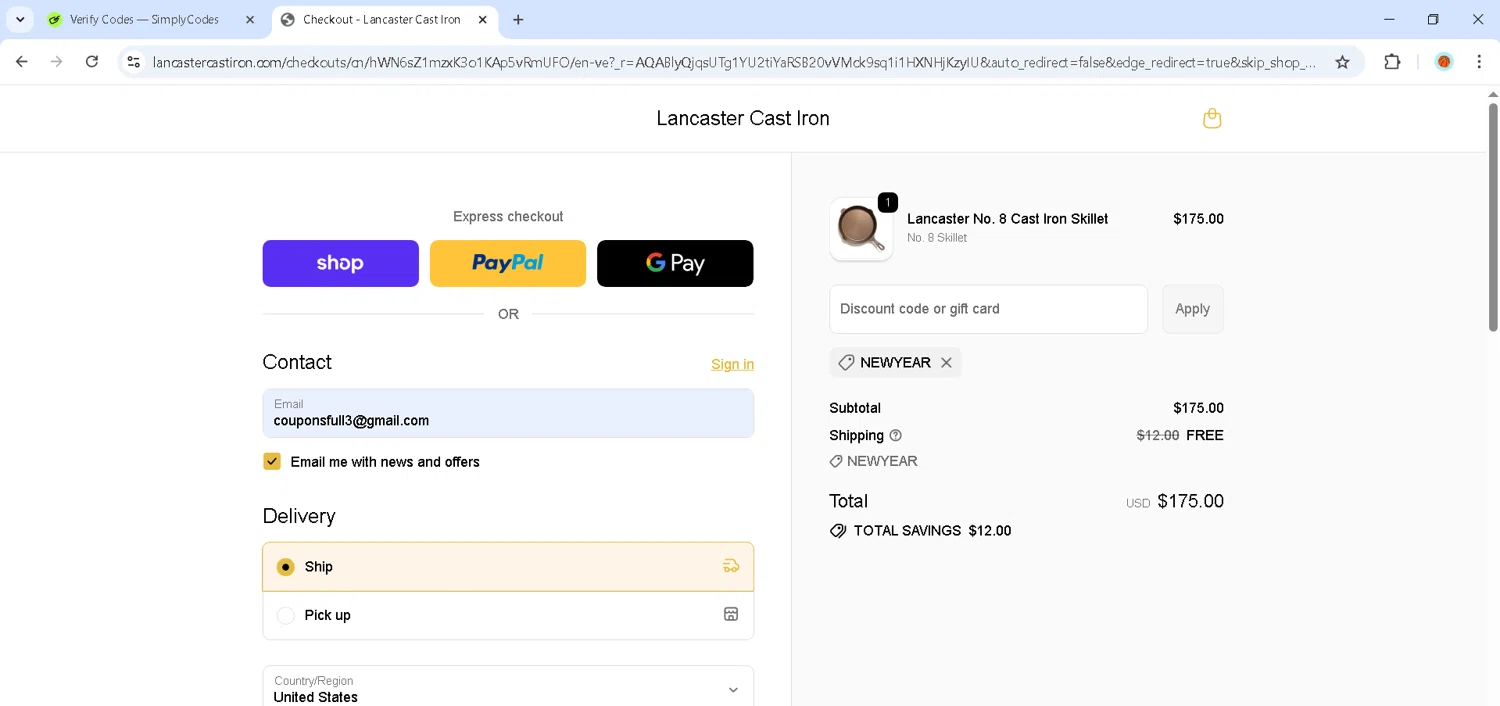Open the tab search dropdown arrow
This screenshot has height=706, width=1500.
point(20,20)
